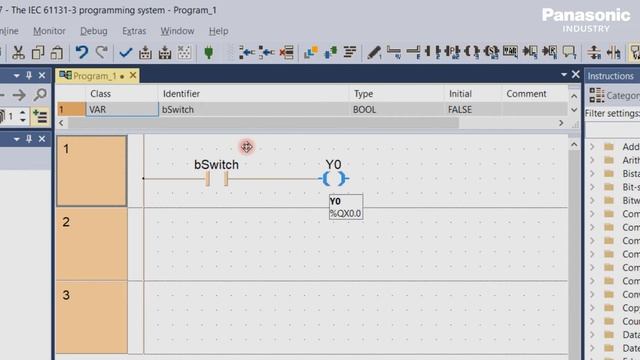Viewport: 640px width, 360px height.
Task: Close the upper left panel
Action: [42, 76]
